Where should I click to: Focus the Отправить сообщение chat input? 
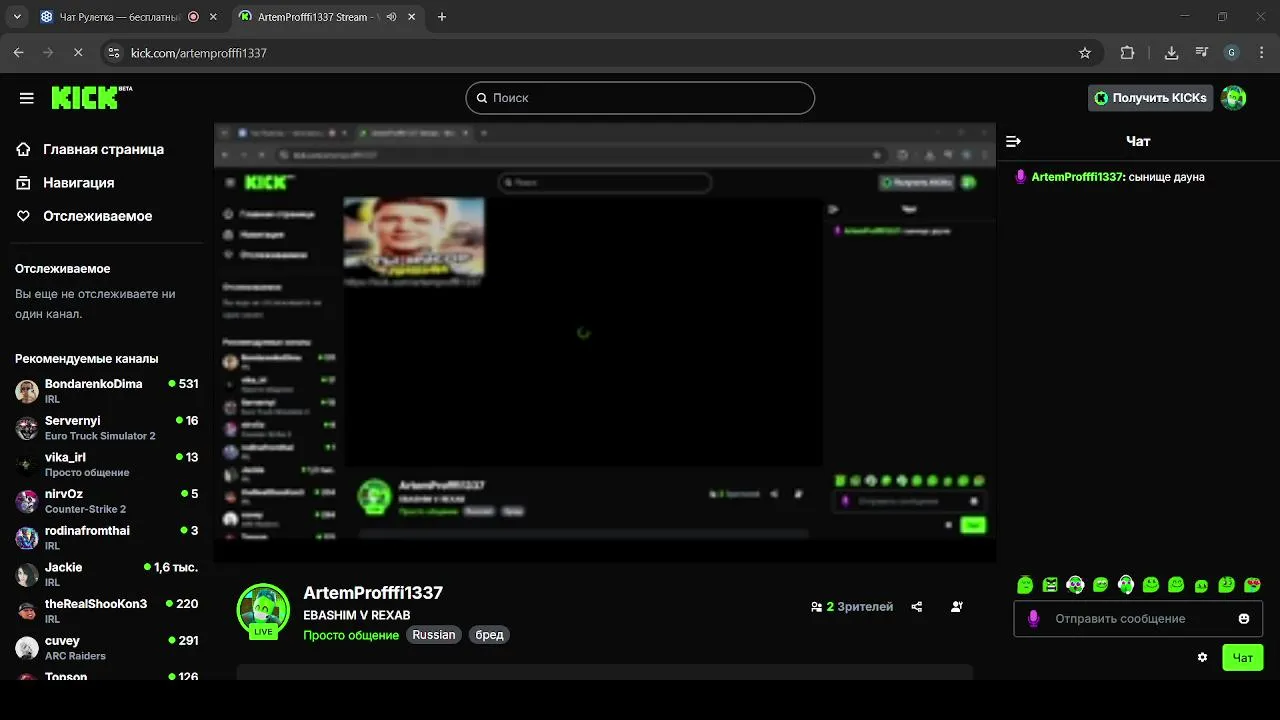click(x=1138, y=619)
